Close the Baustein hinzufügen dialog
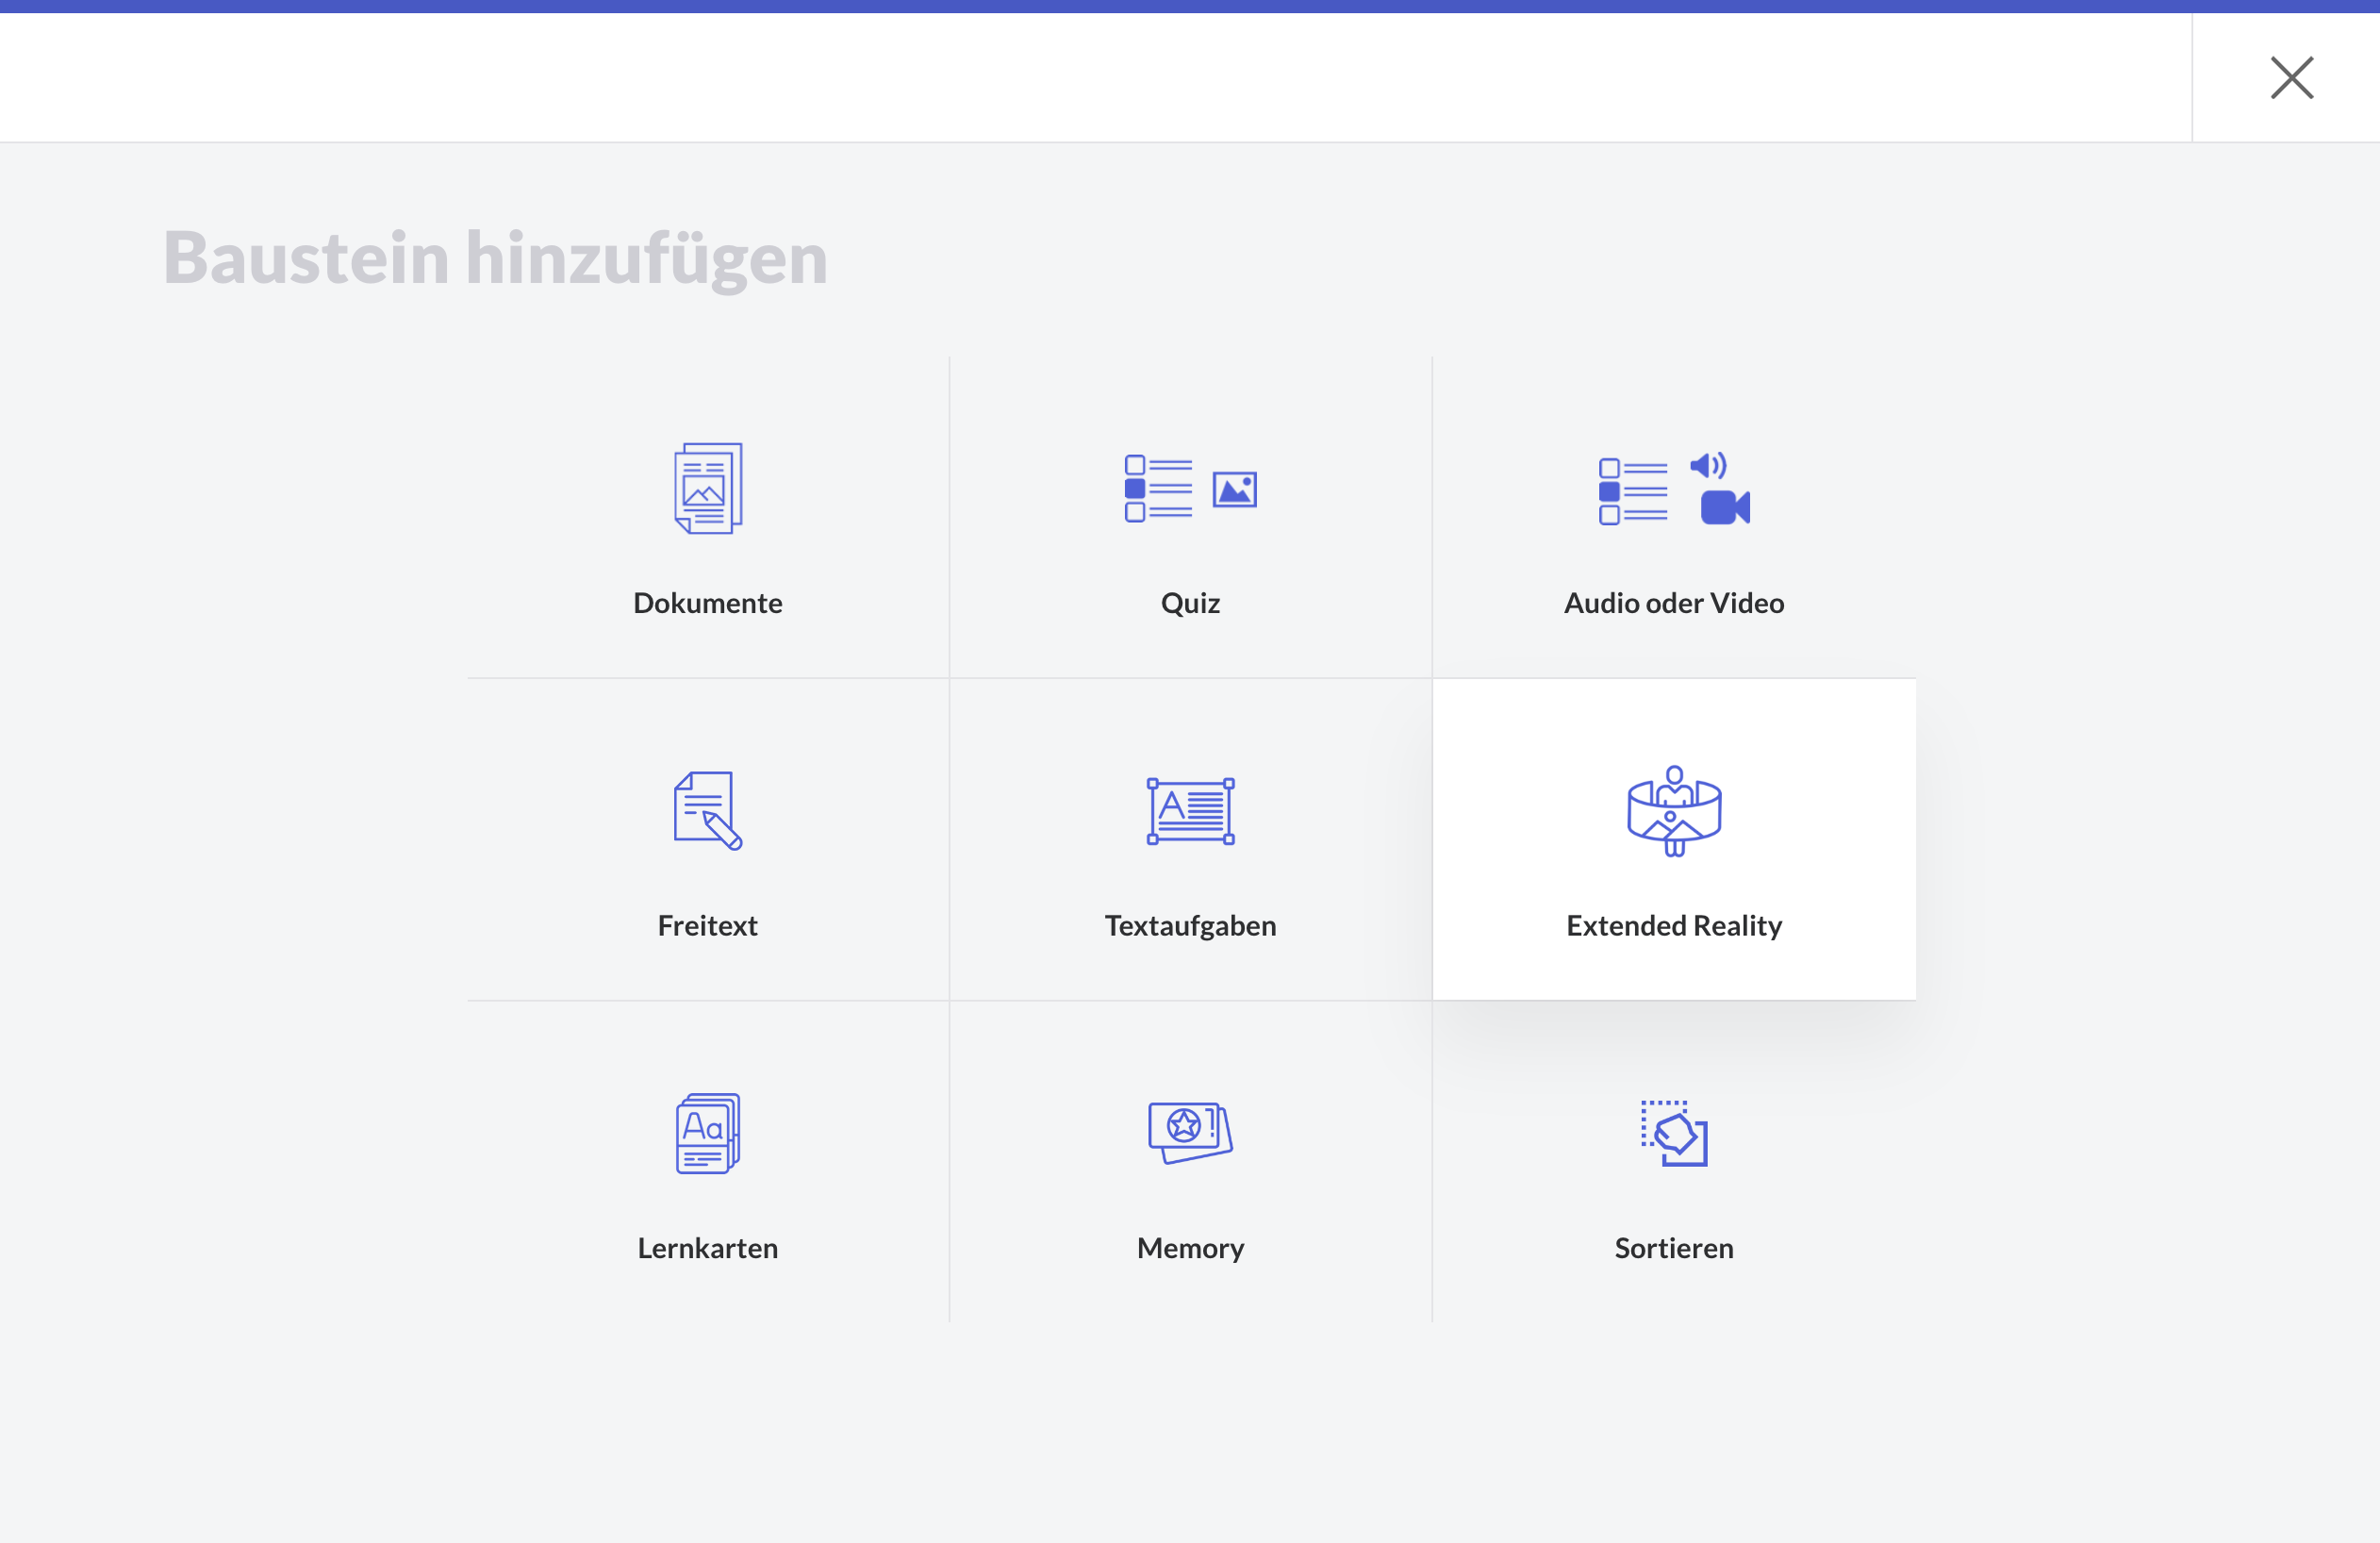 [x=2291, y=78]
